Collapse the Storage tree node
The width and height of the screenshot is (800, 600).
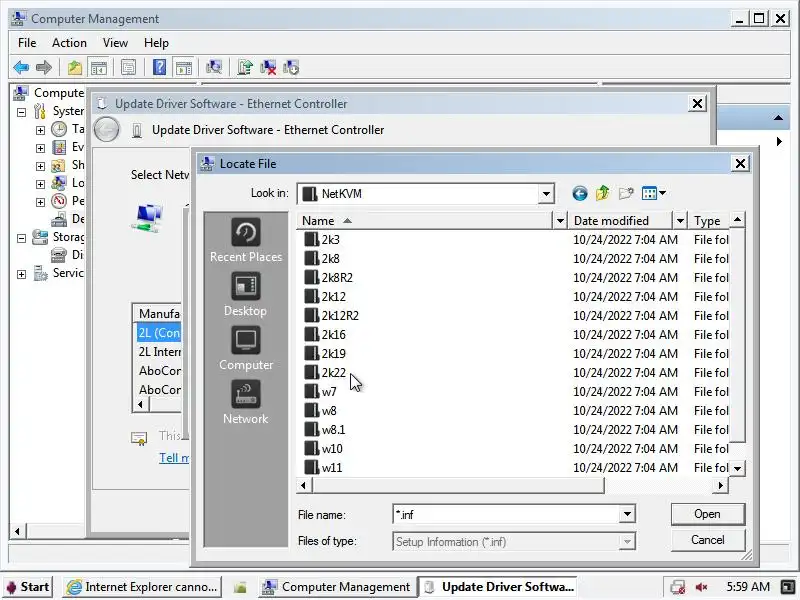pyautogui.click(x=21, y=238)
